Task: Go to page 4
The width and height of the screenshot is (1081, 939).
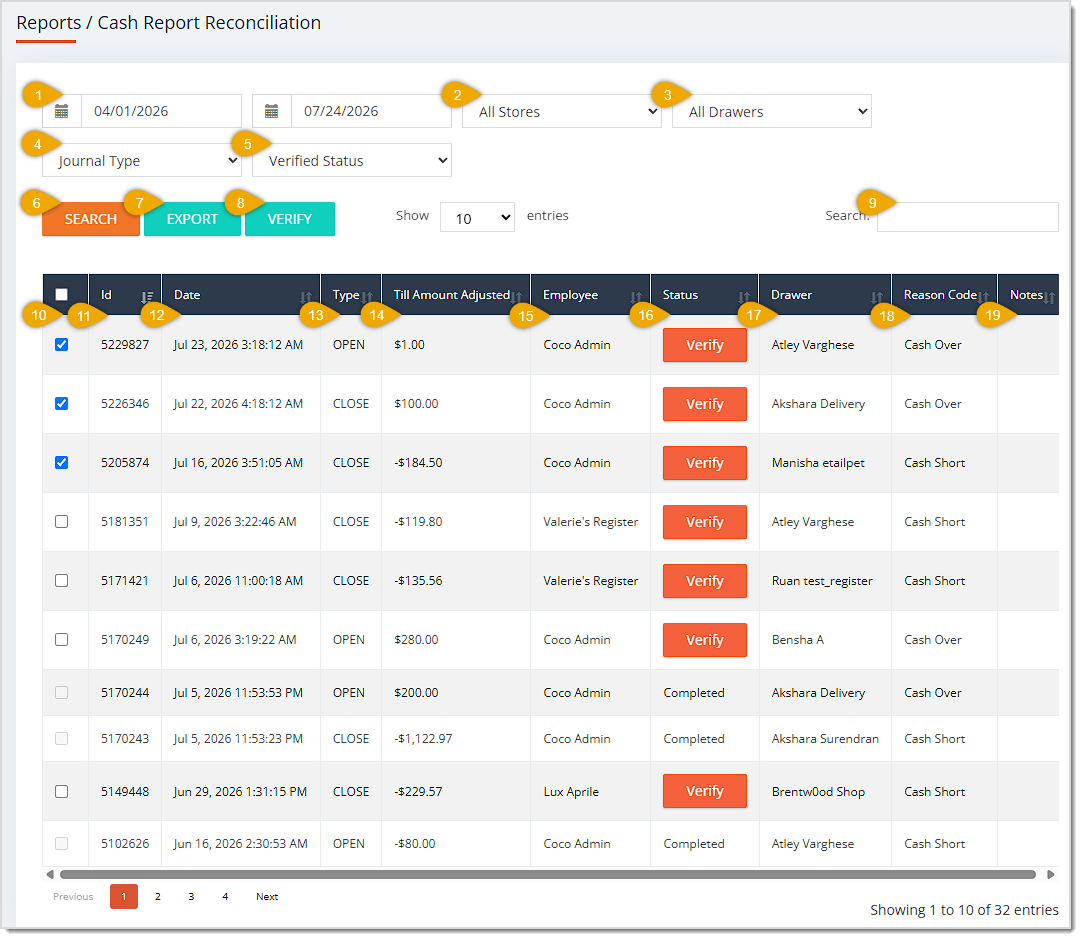Action: click(225, 896)
